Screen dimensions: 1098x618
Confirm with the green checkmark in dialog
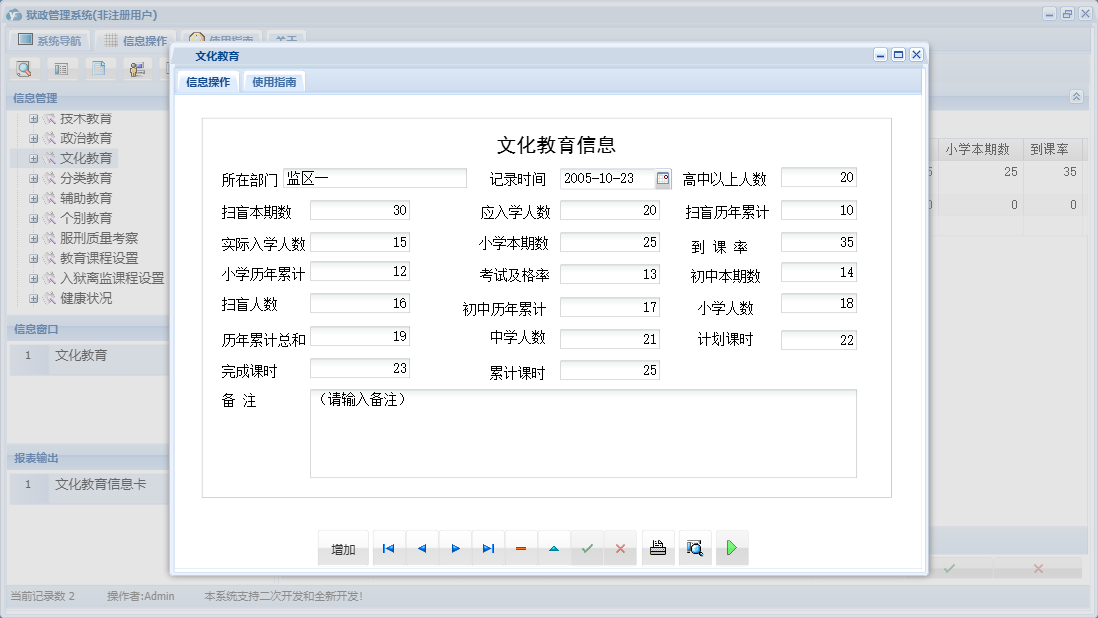point(587,548)
